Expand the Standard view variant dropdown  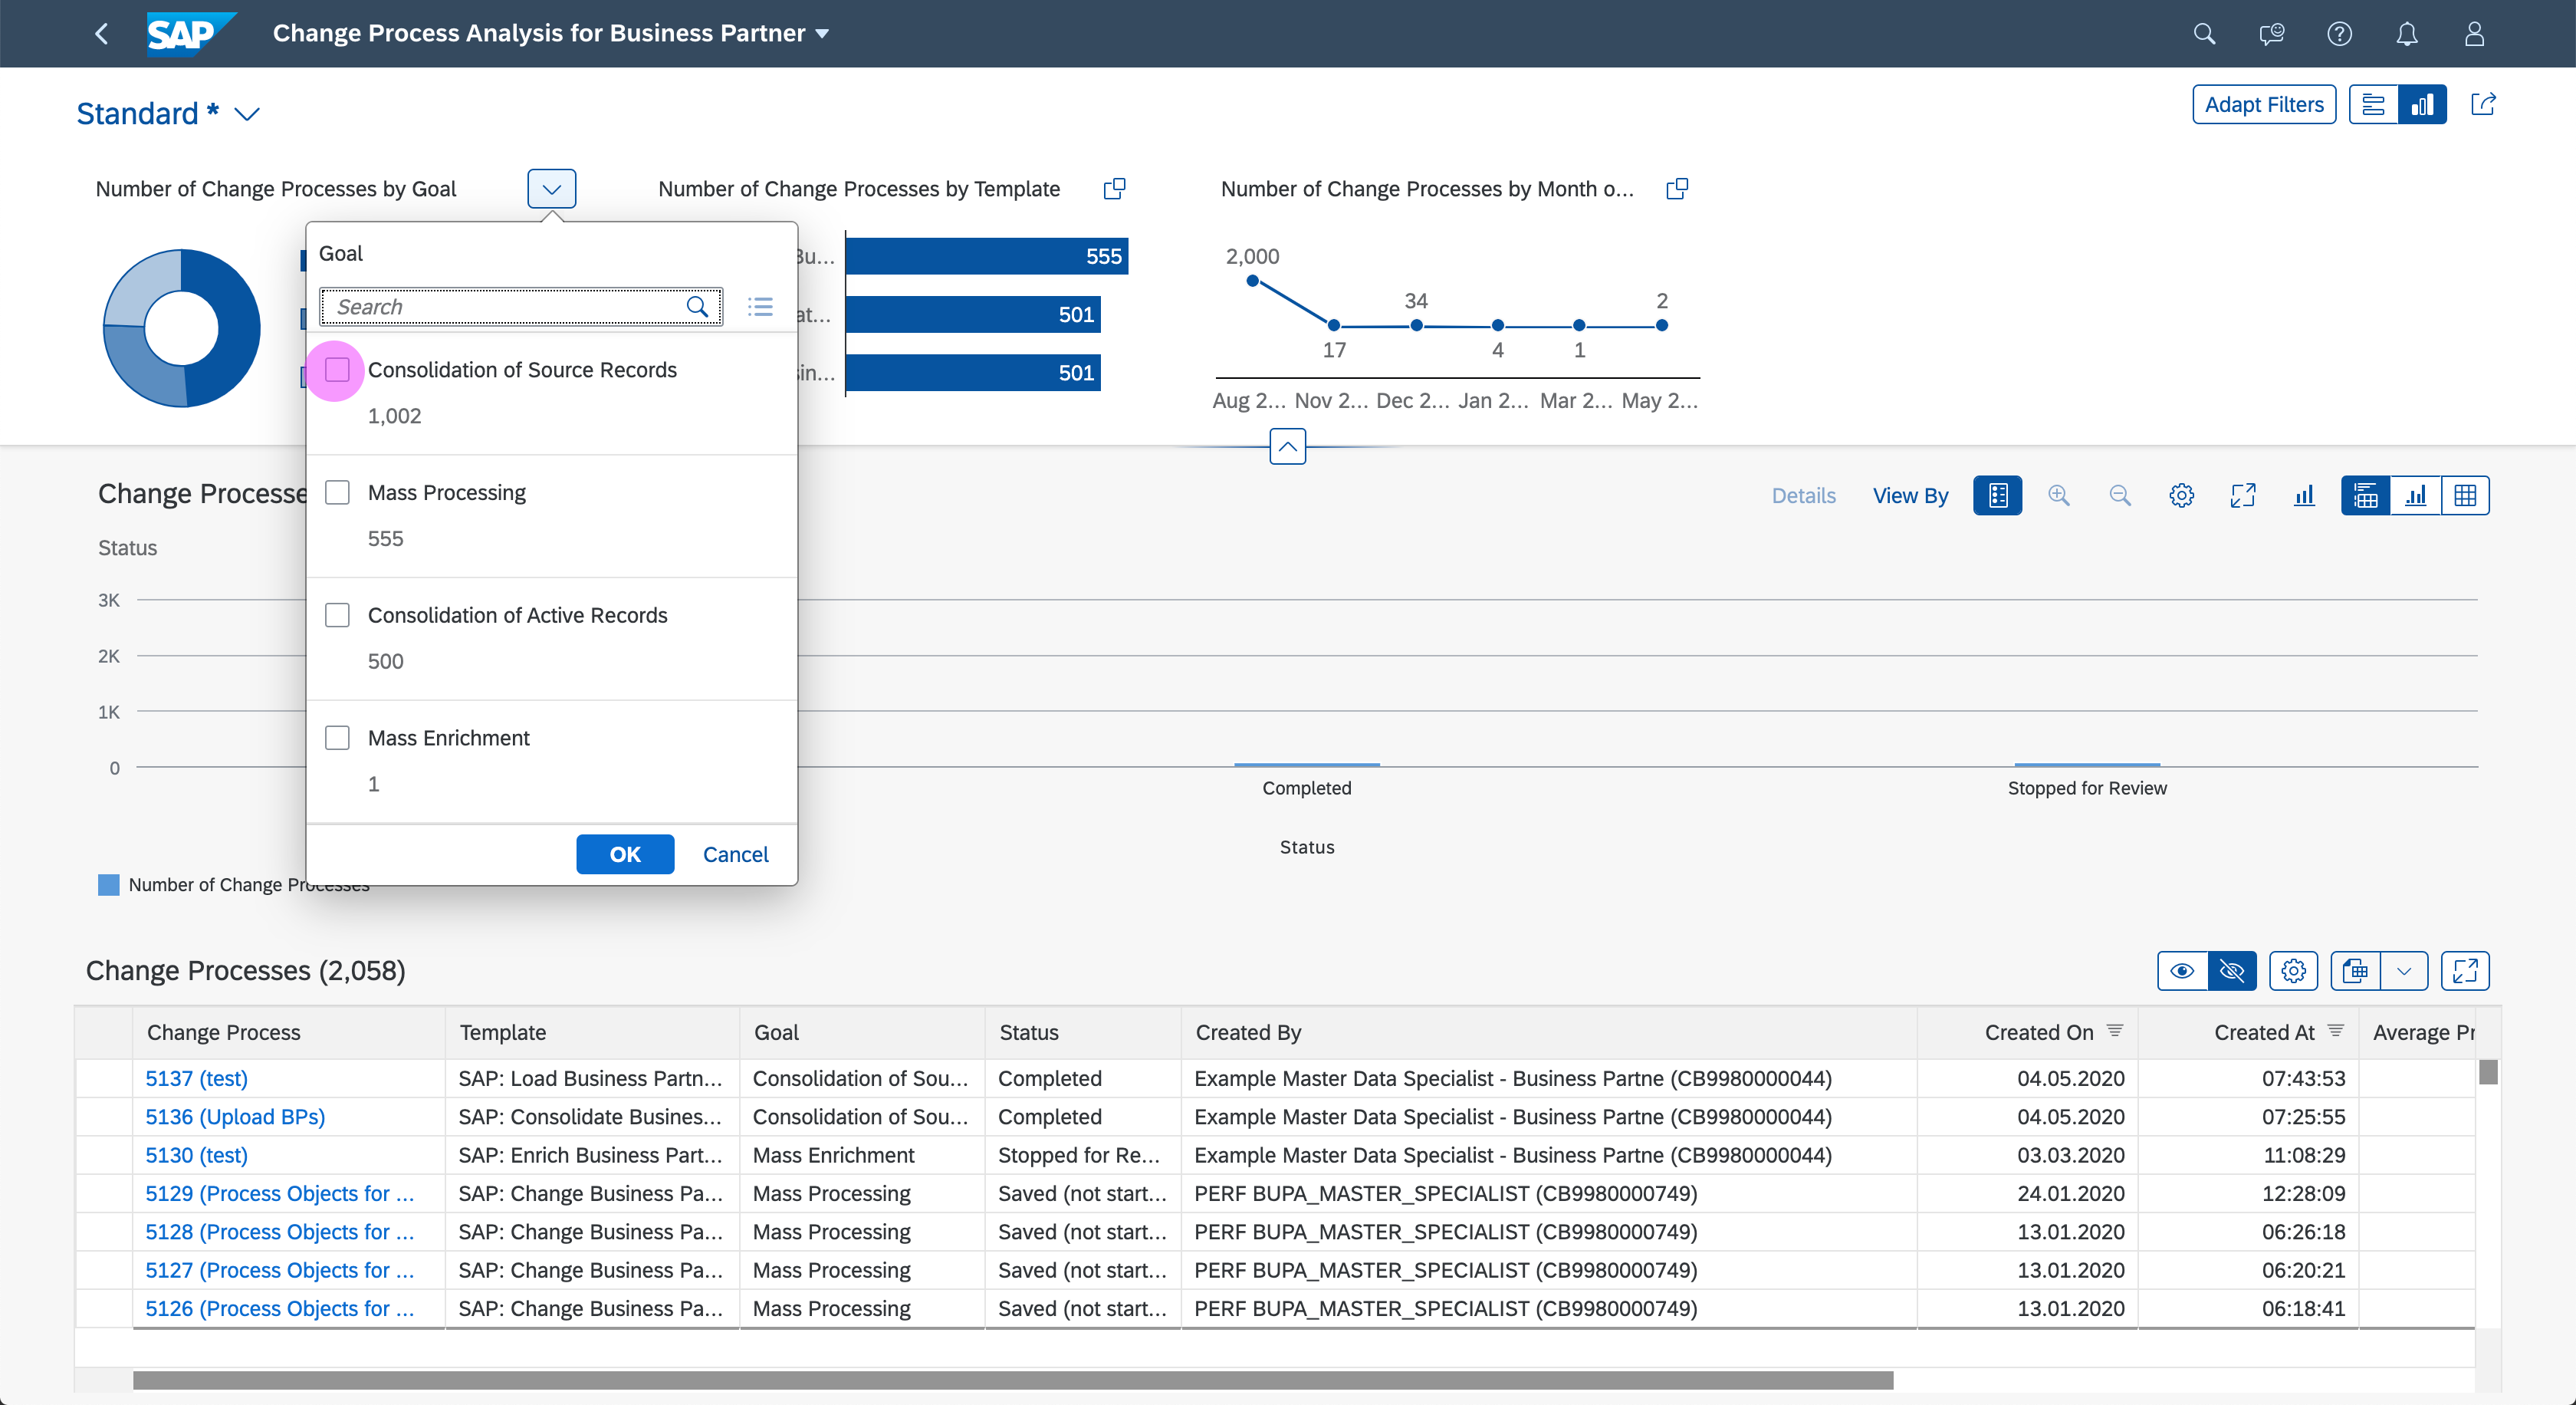pyautogui.click(x=247, y=114)
